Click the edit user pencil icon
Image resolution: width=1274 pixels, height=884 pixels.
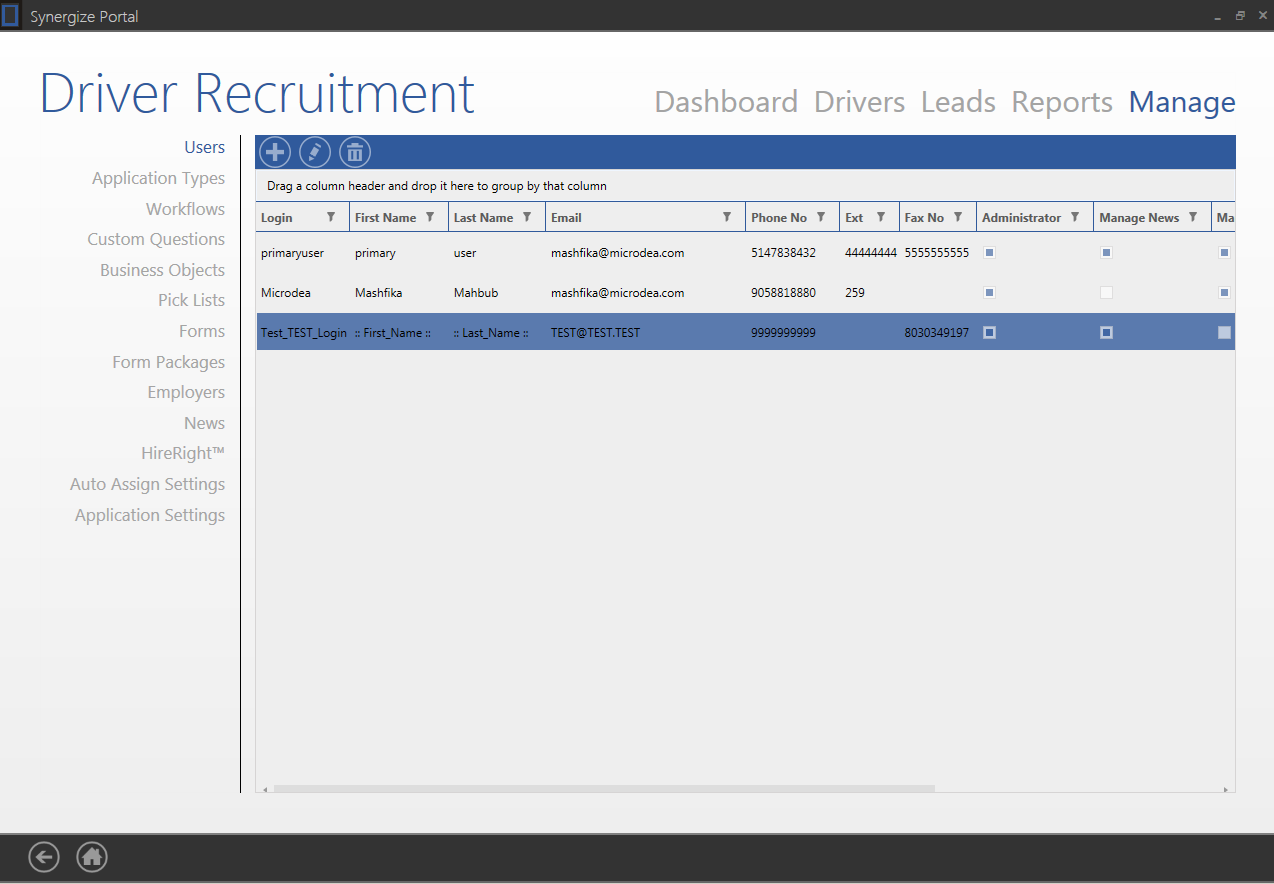(315, 152)
